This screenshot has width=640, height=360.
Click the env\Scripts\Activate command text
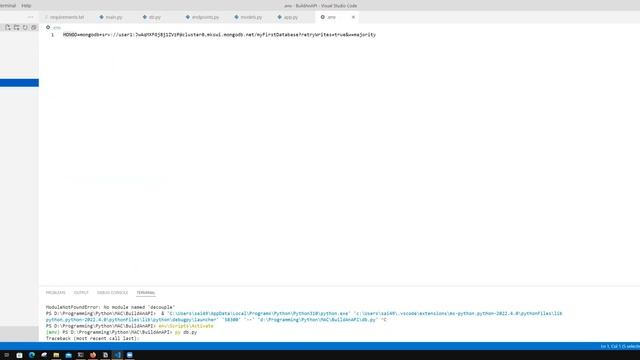(186, 326)
